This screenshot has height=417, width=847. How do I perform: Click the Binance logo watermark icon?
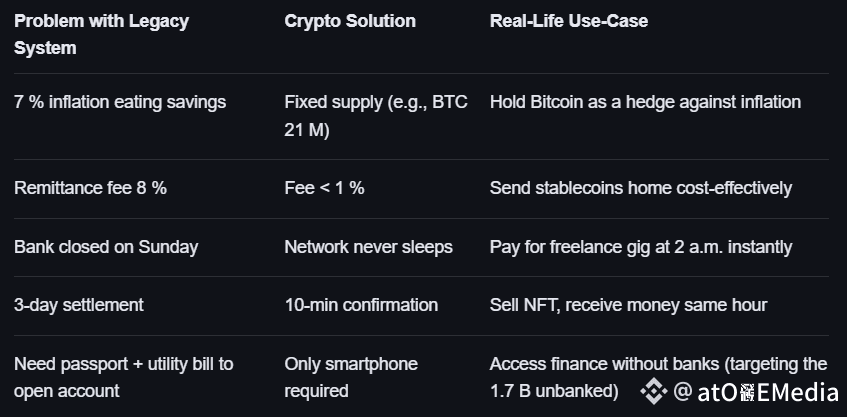pyautogui.click(x=654, y=391)
